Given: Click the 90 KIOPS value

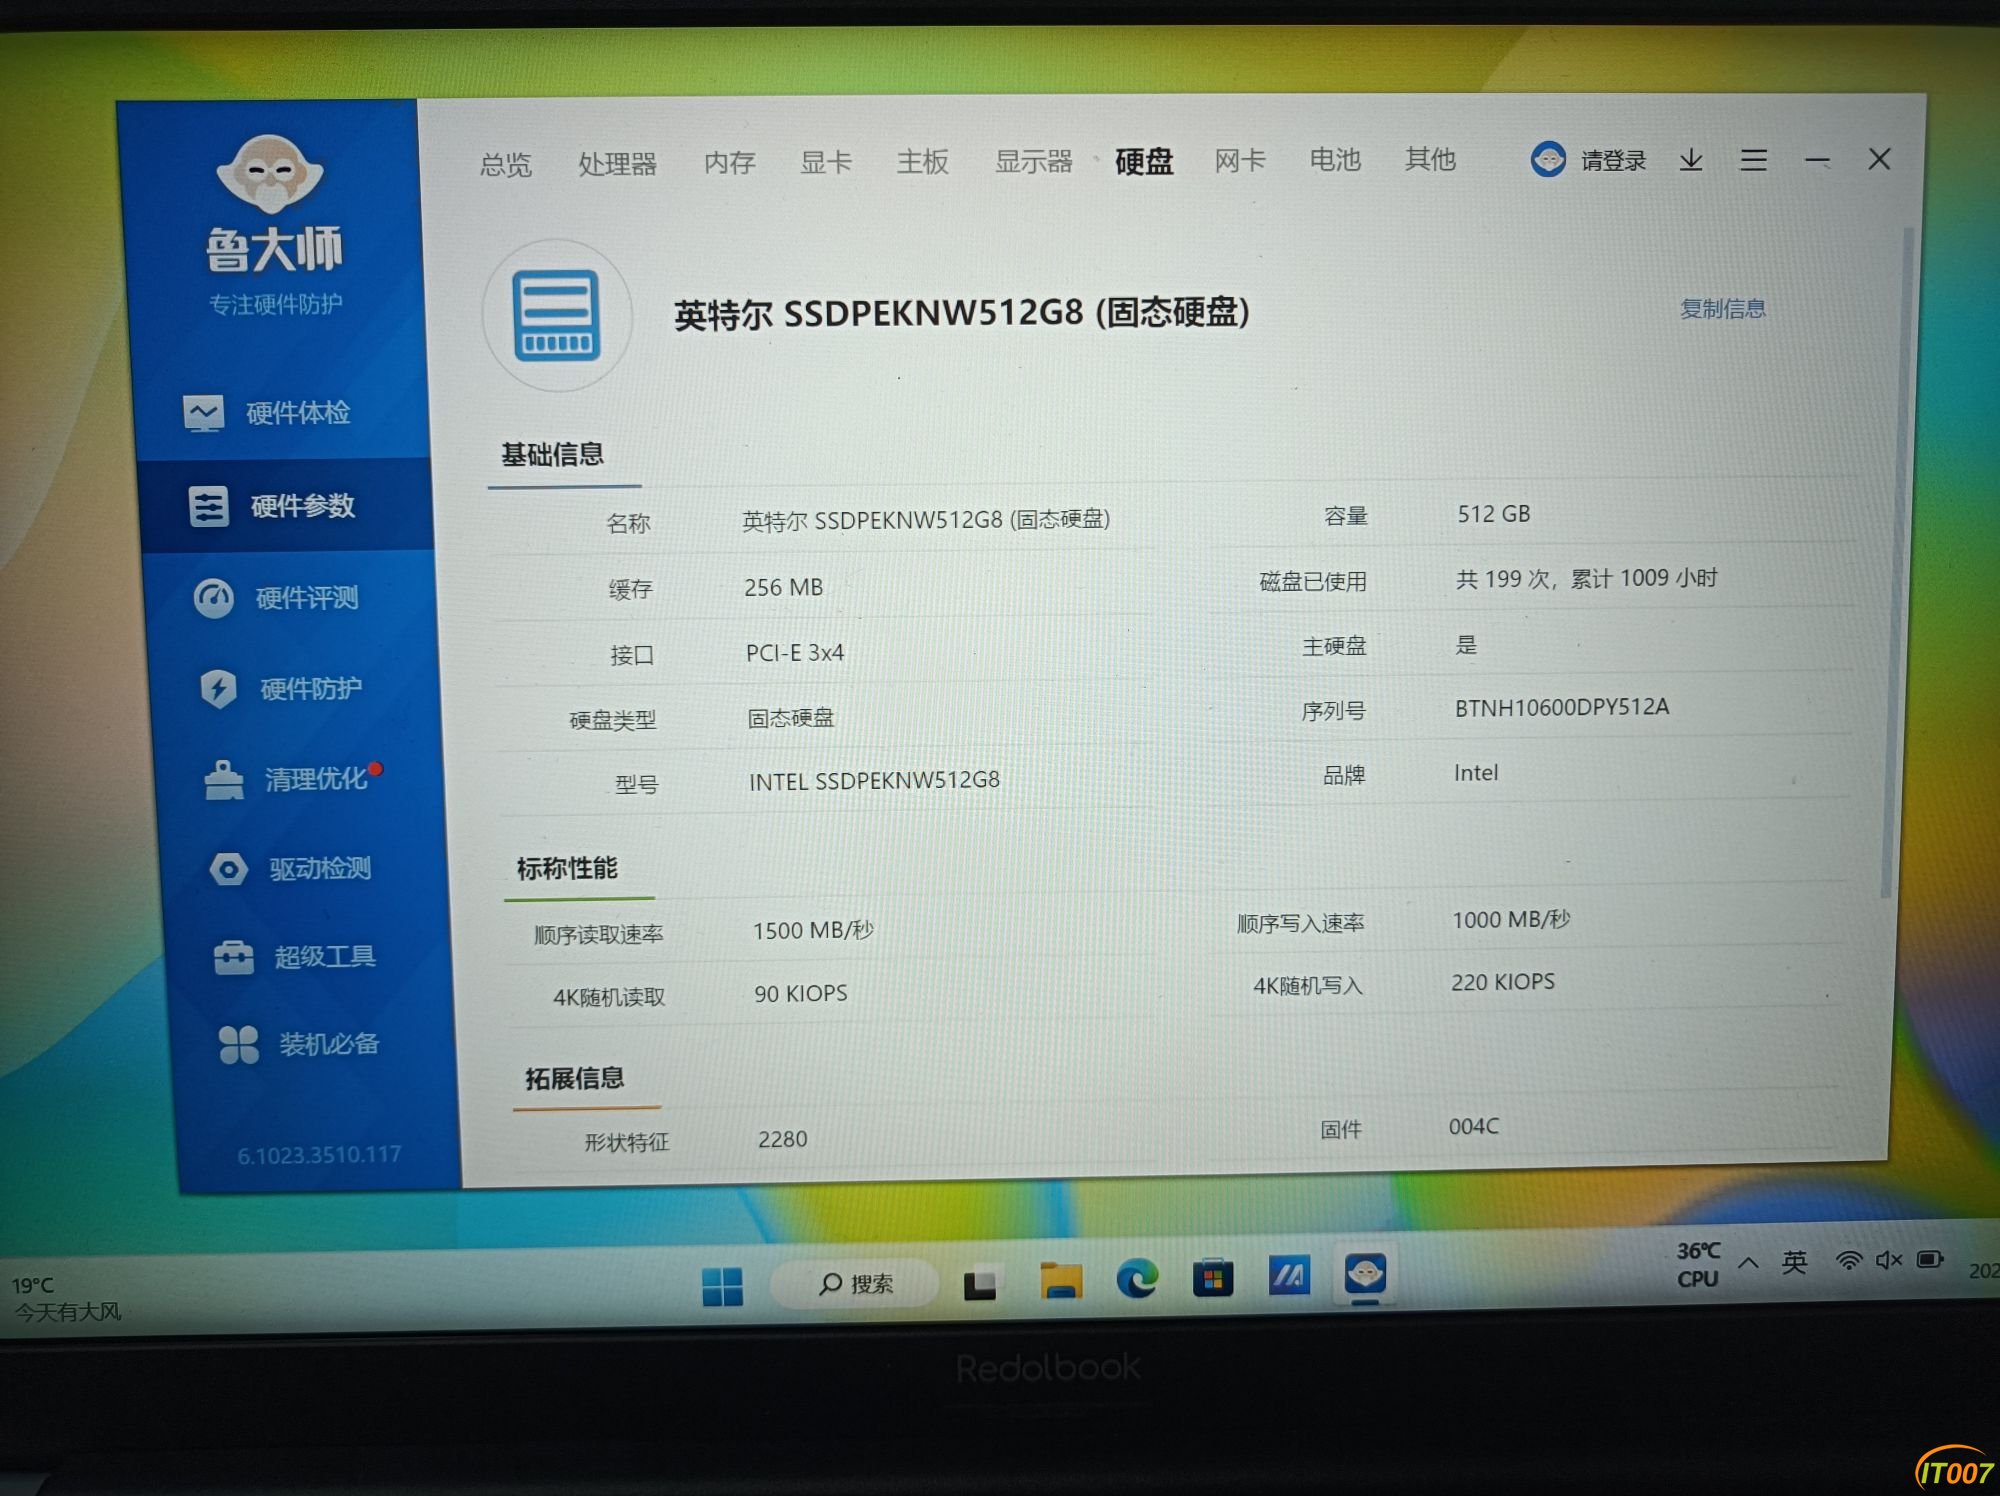Looking at the screenshot, I should tap(801, 994).
